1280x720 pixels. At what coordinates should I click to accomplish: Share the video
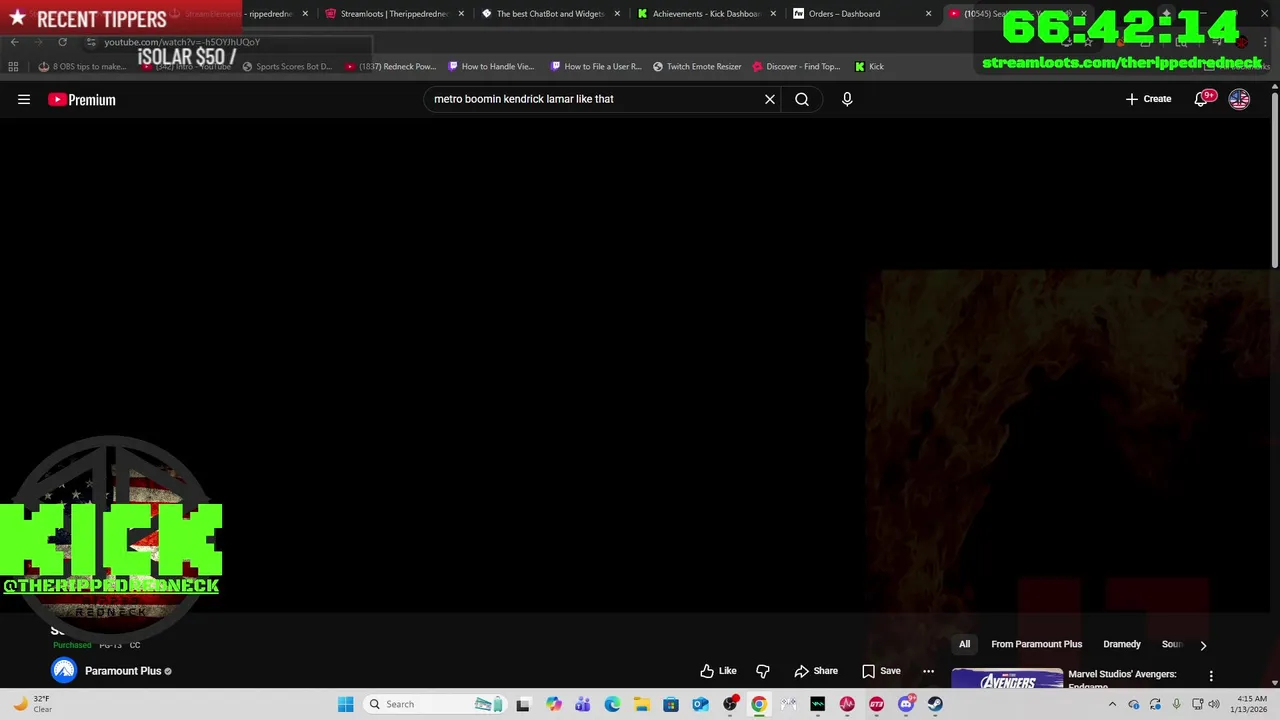pos(816,671)
